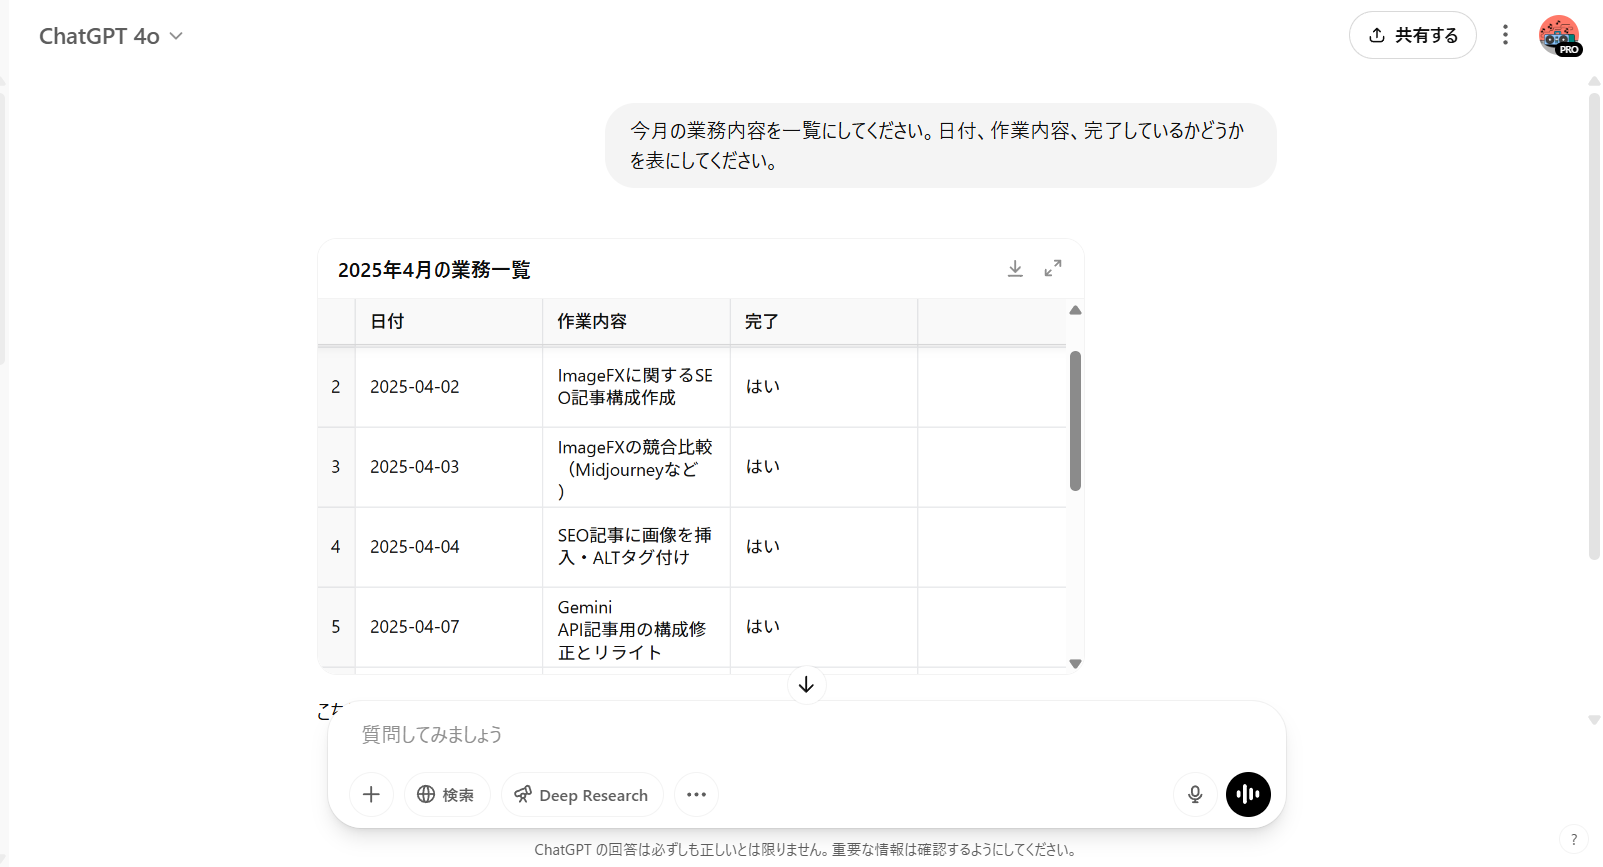Screen dimensions: 1603x867
Task: Select the 作業内容 column header
Action: point(636,321)
